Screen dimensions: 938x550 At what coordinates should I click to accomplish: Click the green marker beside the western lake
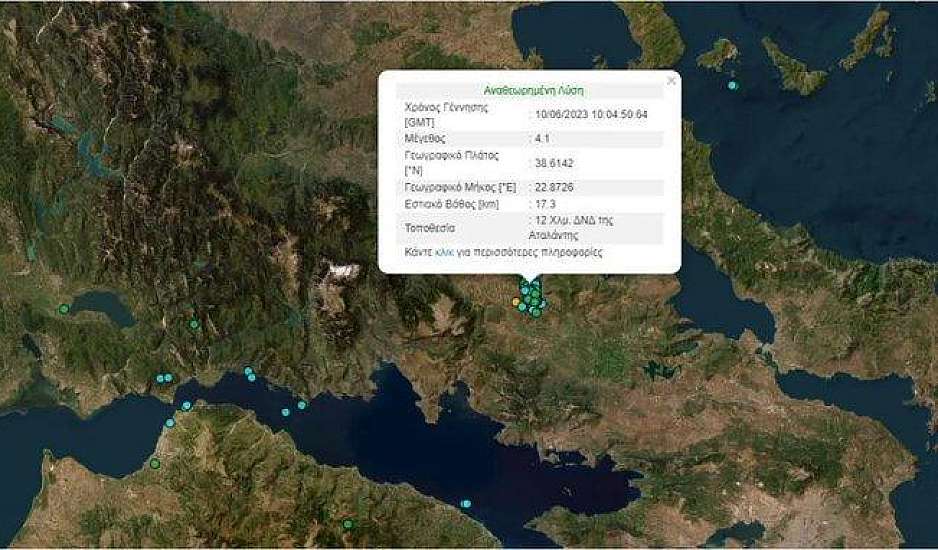coord(64,309)
